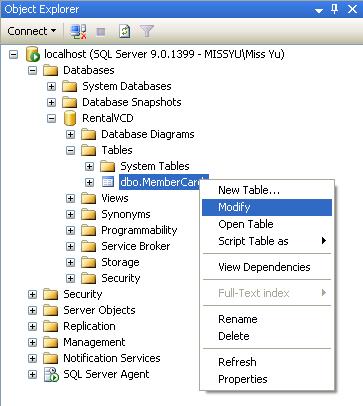363x406 pixels.
Task: Collapse the Tables node
Action: pos(70,150)
